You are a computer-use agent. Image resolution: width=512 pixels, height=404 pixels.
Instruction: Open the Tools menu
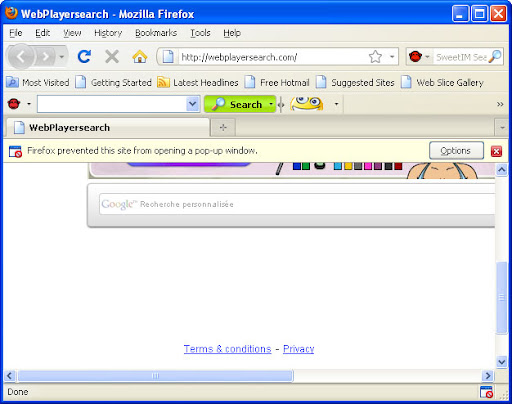point(200,33)
